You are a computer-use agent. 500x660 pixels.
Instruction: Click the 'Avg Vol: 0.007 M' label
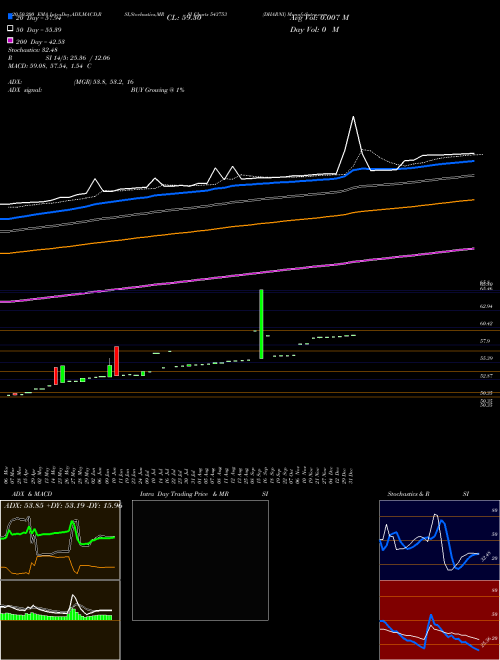coord(319,18)
